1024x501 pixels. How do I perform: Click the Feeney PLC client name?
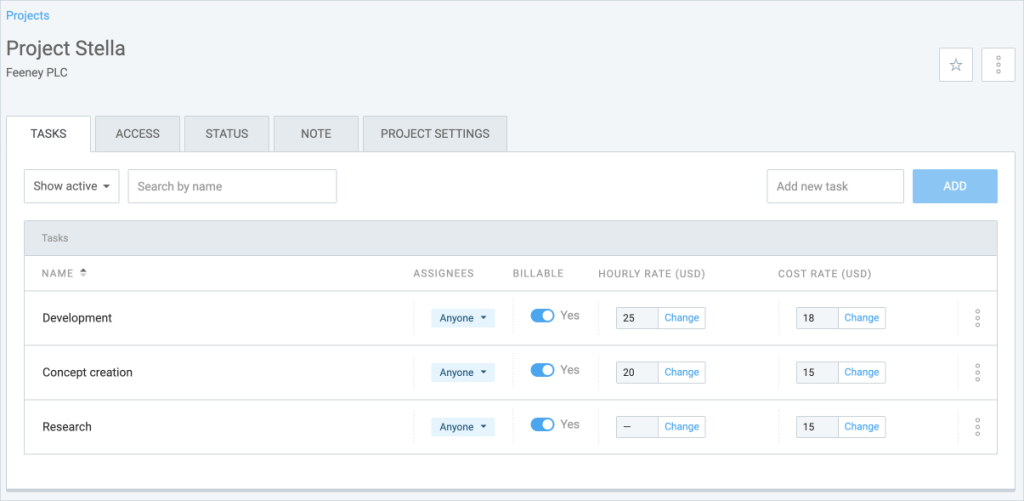[x=37, y=73]
